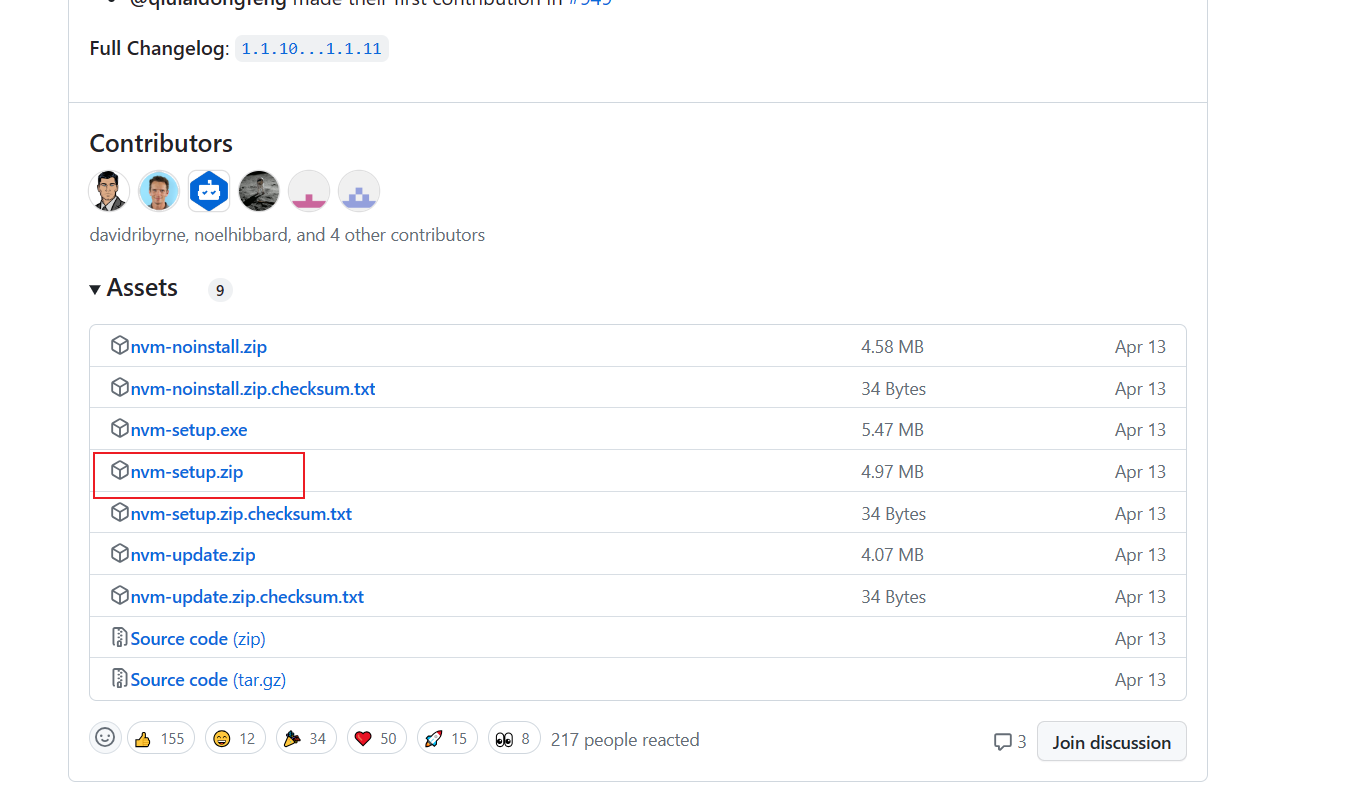The height and width of the screenshot is (791, 1356).
Task: Toggle eyes reaction with 8
Action: (x=514, y=739)
